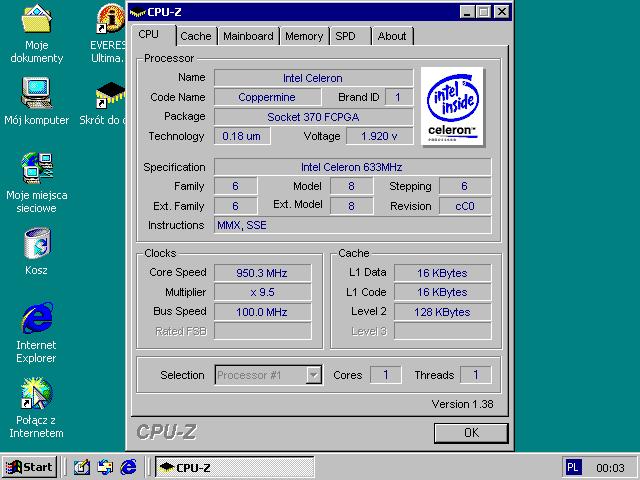Launch Internet Explorer from quick launch
640x480 pixels.
[x=129, y=467]
